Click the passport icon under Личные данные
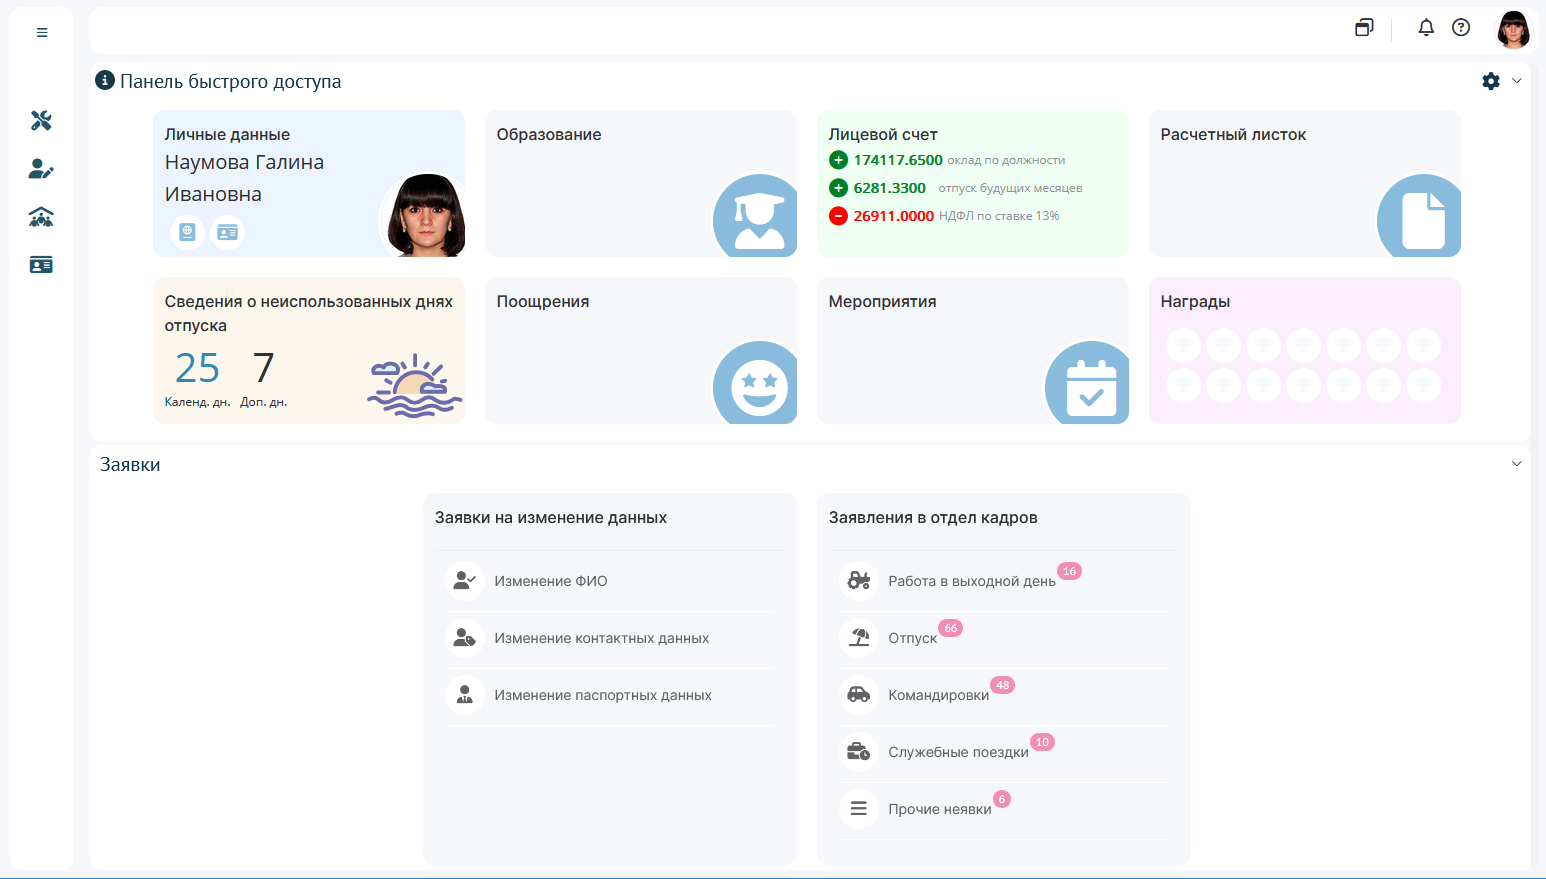 (x=187, y=232)
